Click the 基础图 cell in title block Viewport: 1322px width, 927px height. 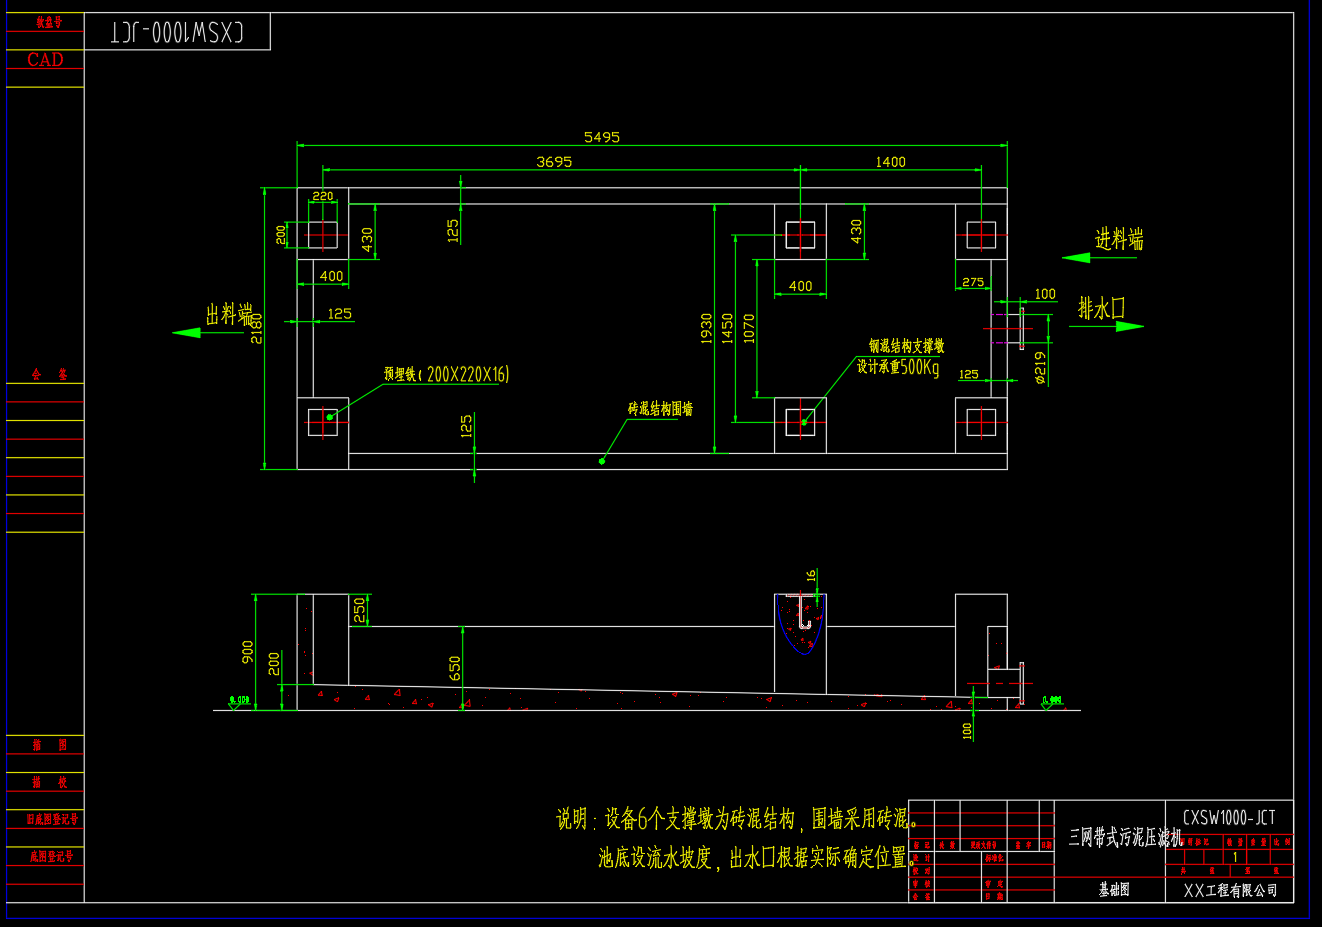coord(1113,889)
